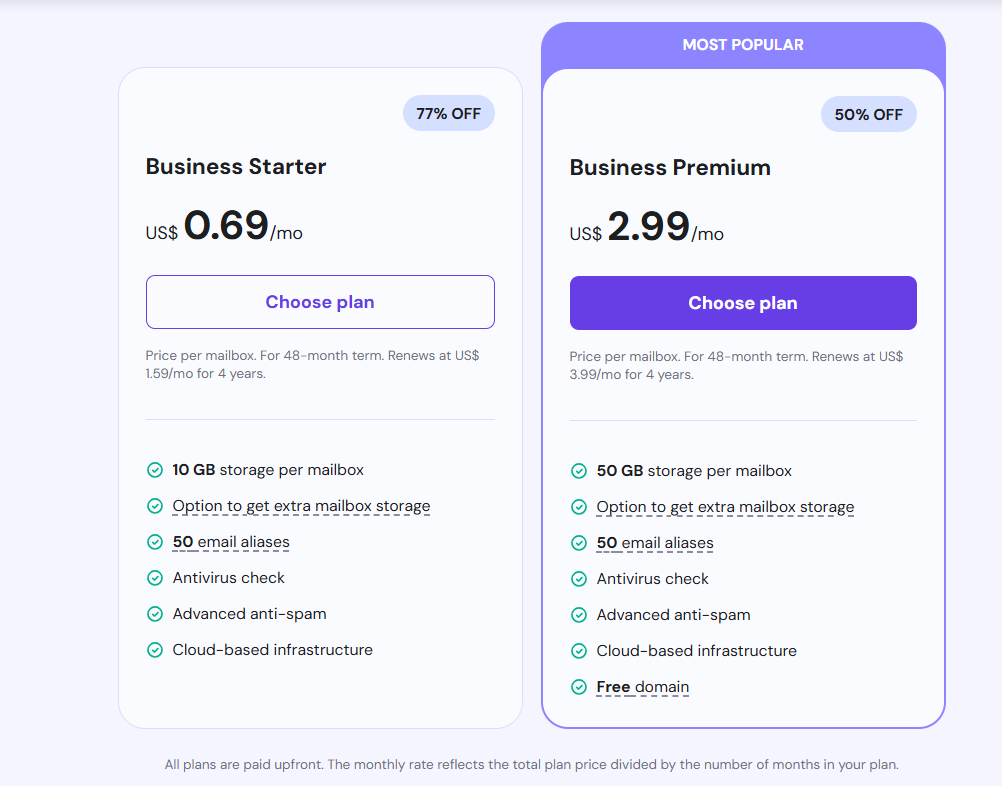Click the 77% OFF badge
This screenshot has width=1002, height=786.
tap(448, 113)
